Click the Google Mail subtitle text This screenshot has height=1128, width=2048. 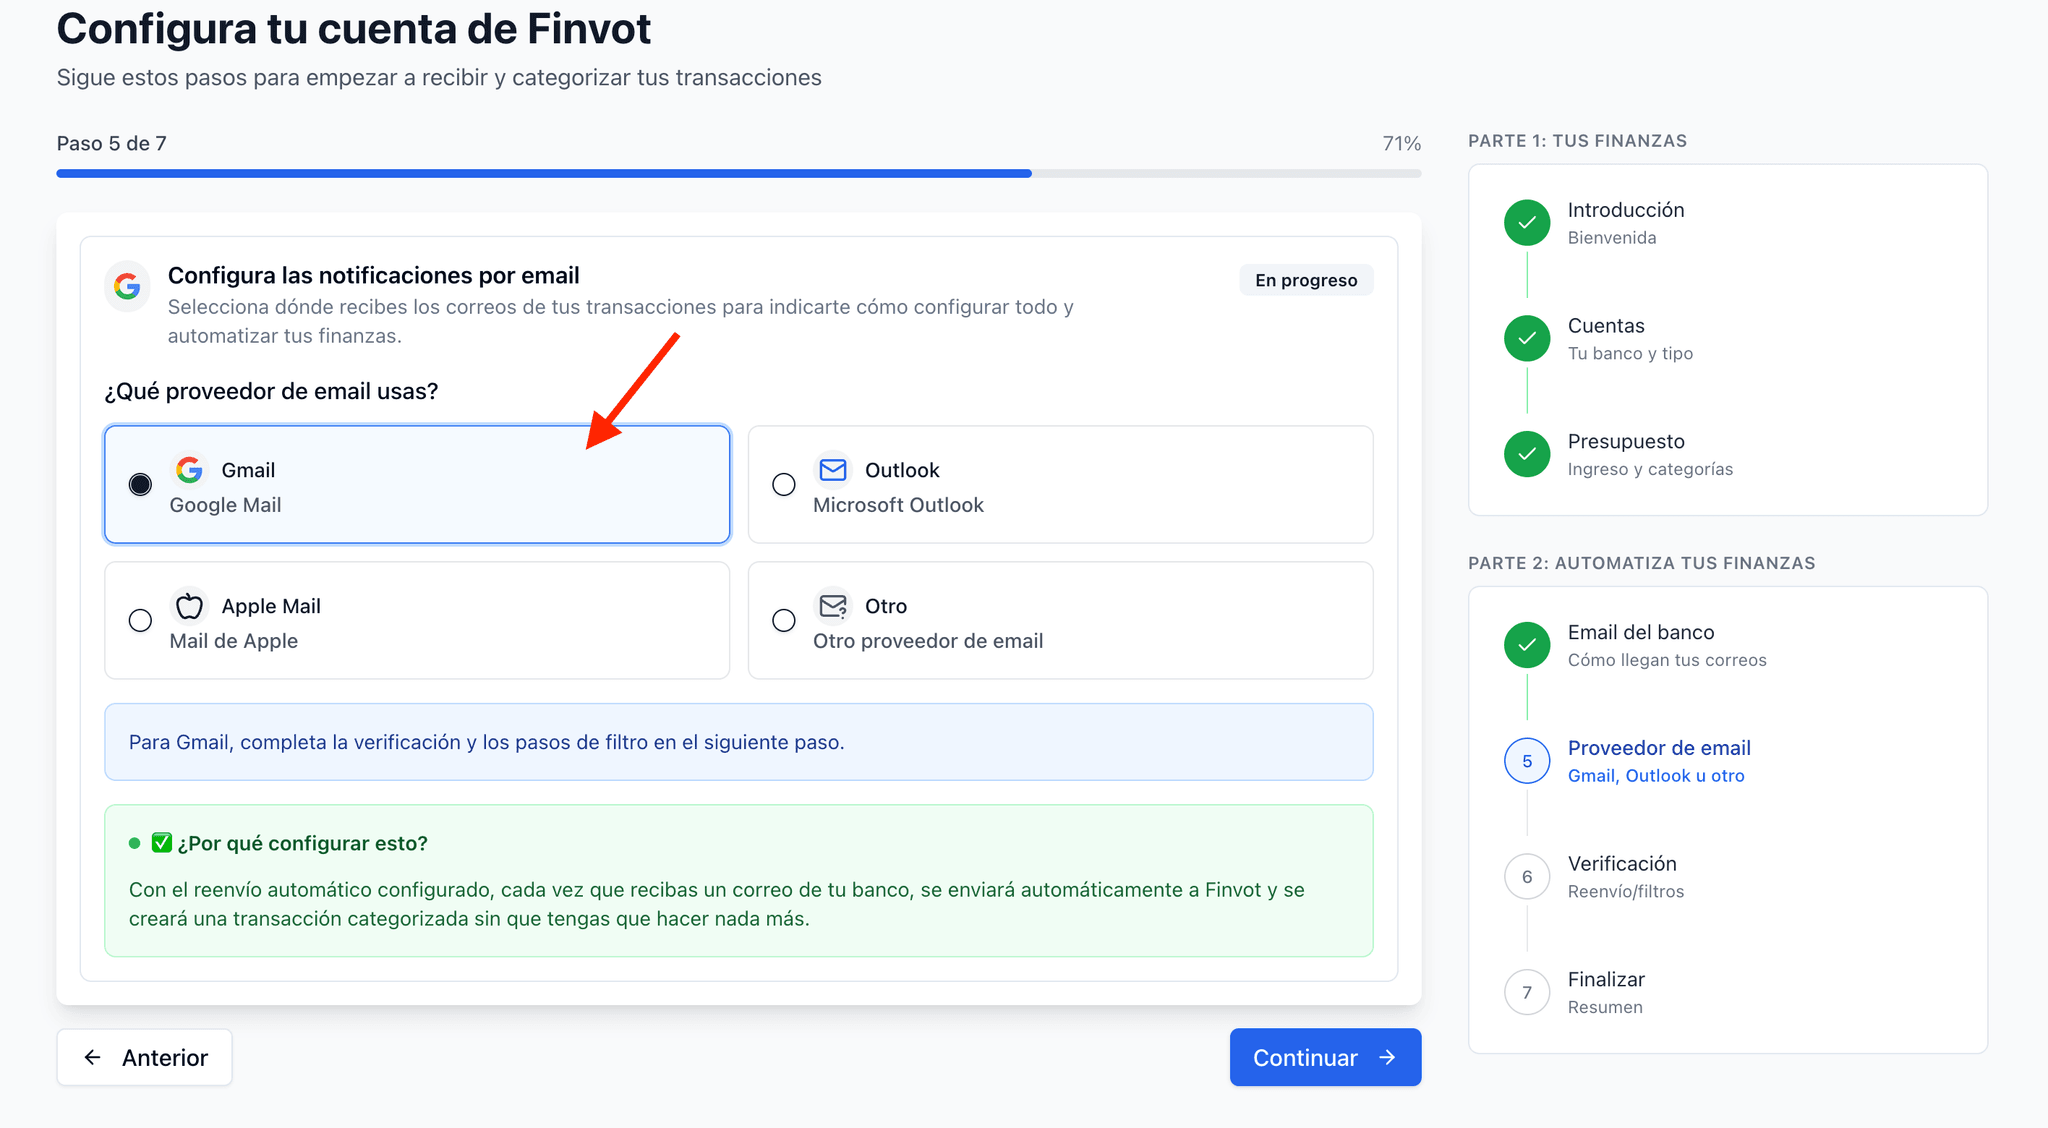coord(225,505)
